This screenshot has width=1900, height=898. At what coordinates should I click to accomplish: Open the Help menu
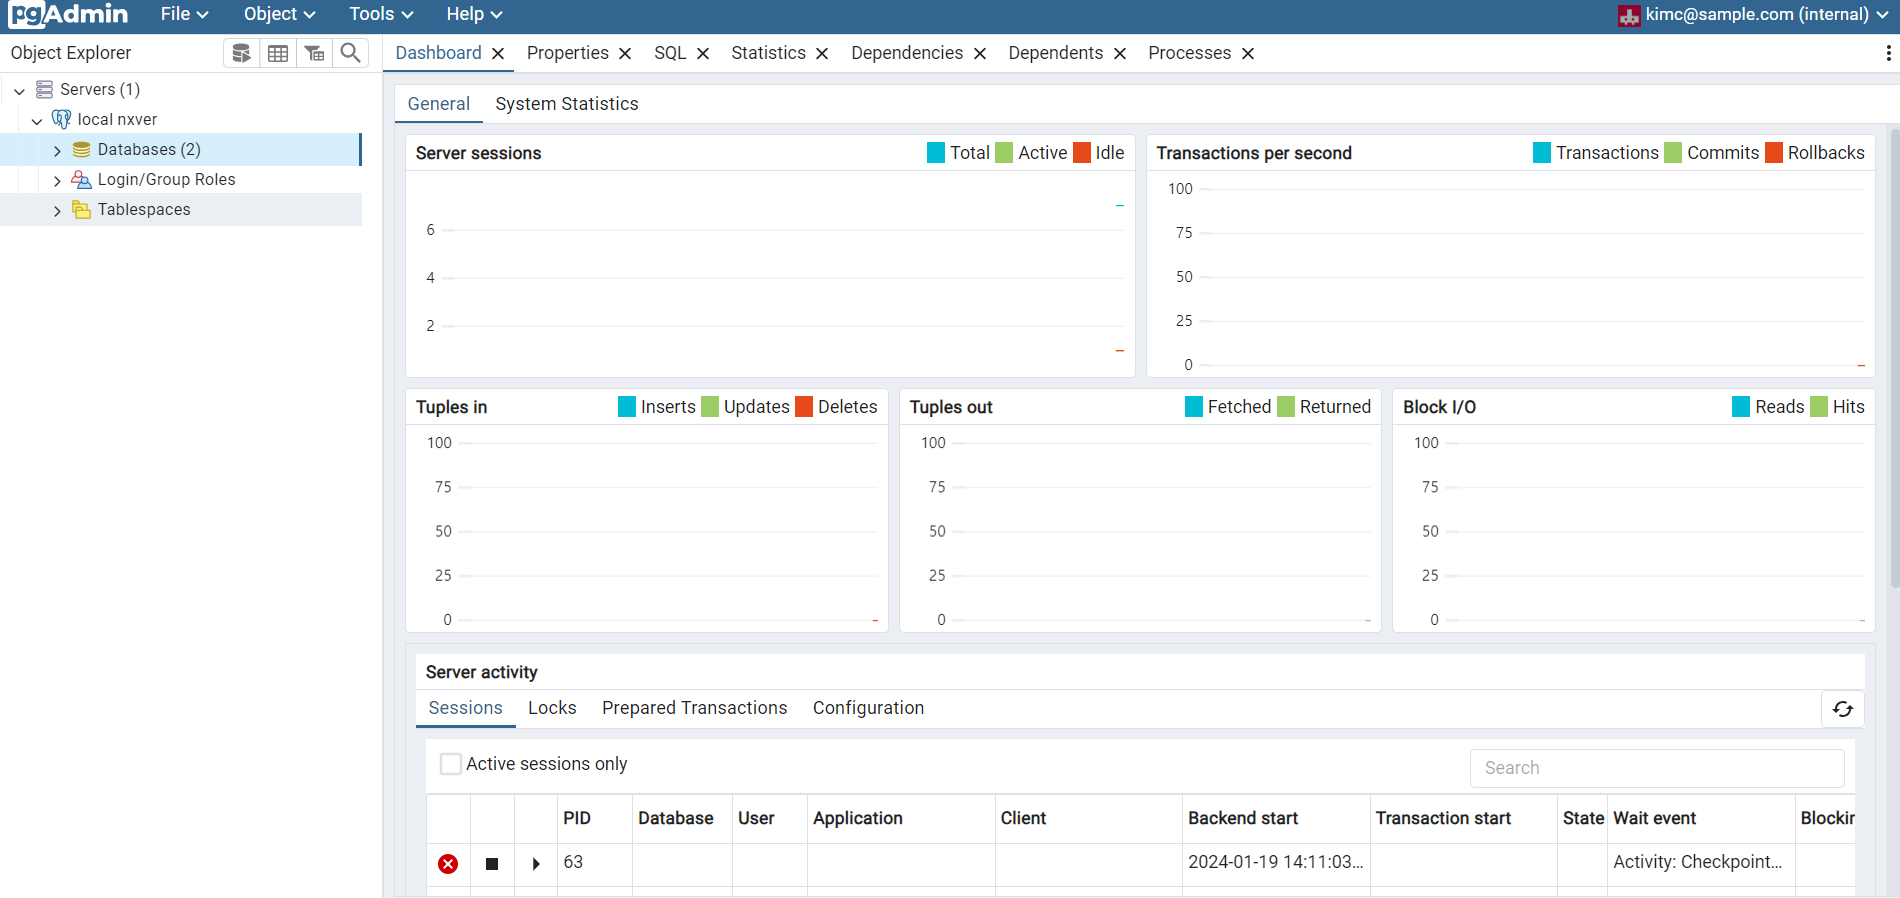pyautogui.click(x=474, y=14)
